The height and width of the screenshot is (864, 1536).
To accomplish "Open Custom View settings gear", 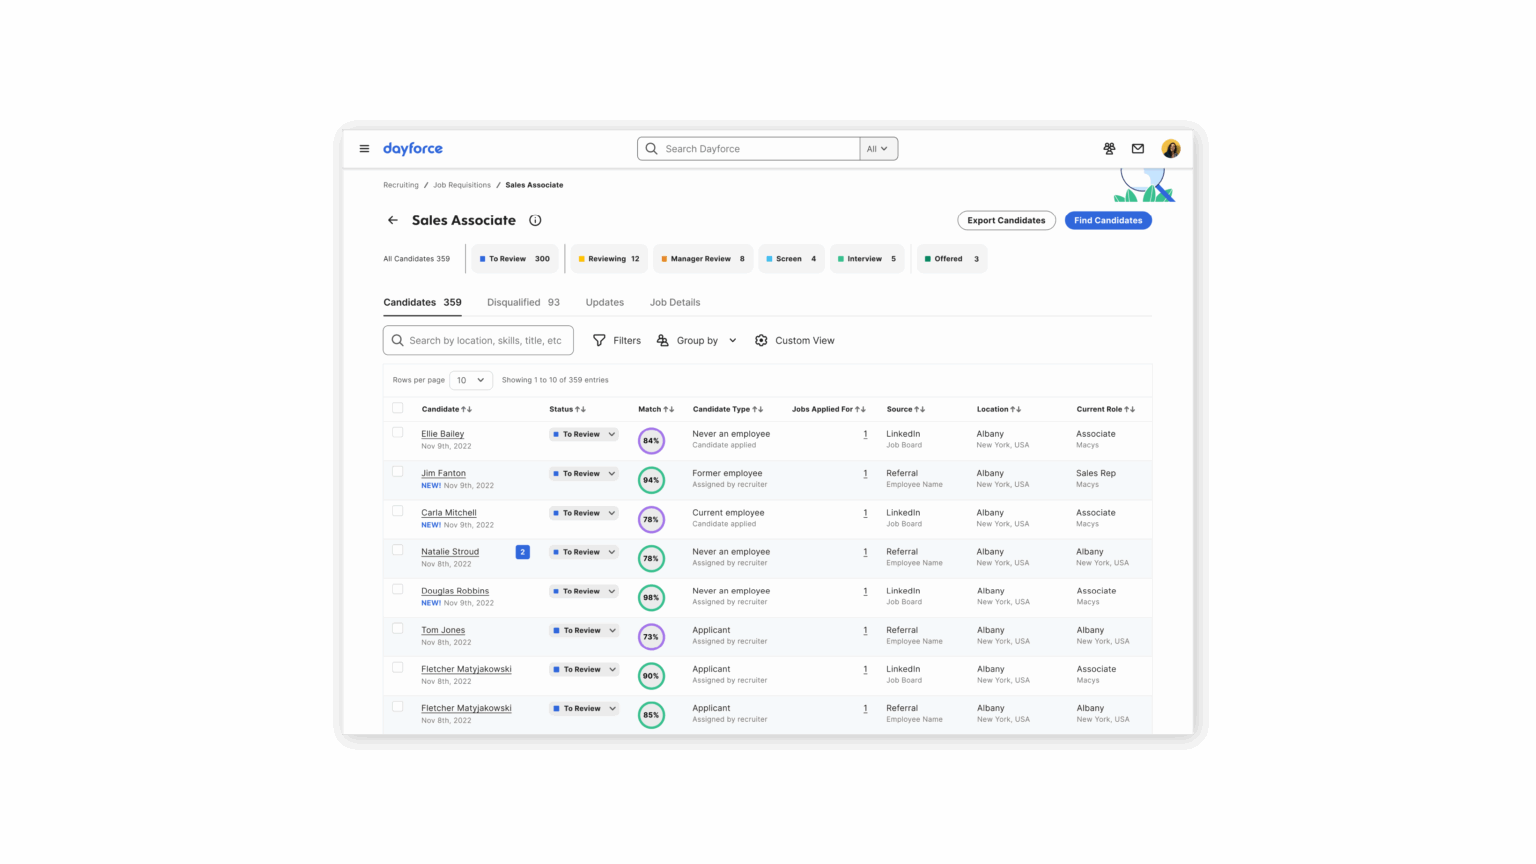I will tap(761, 340).
